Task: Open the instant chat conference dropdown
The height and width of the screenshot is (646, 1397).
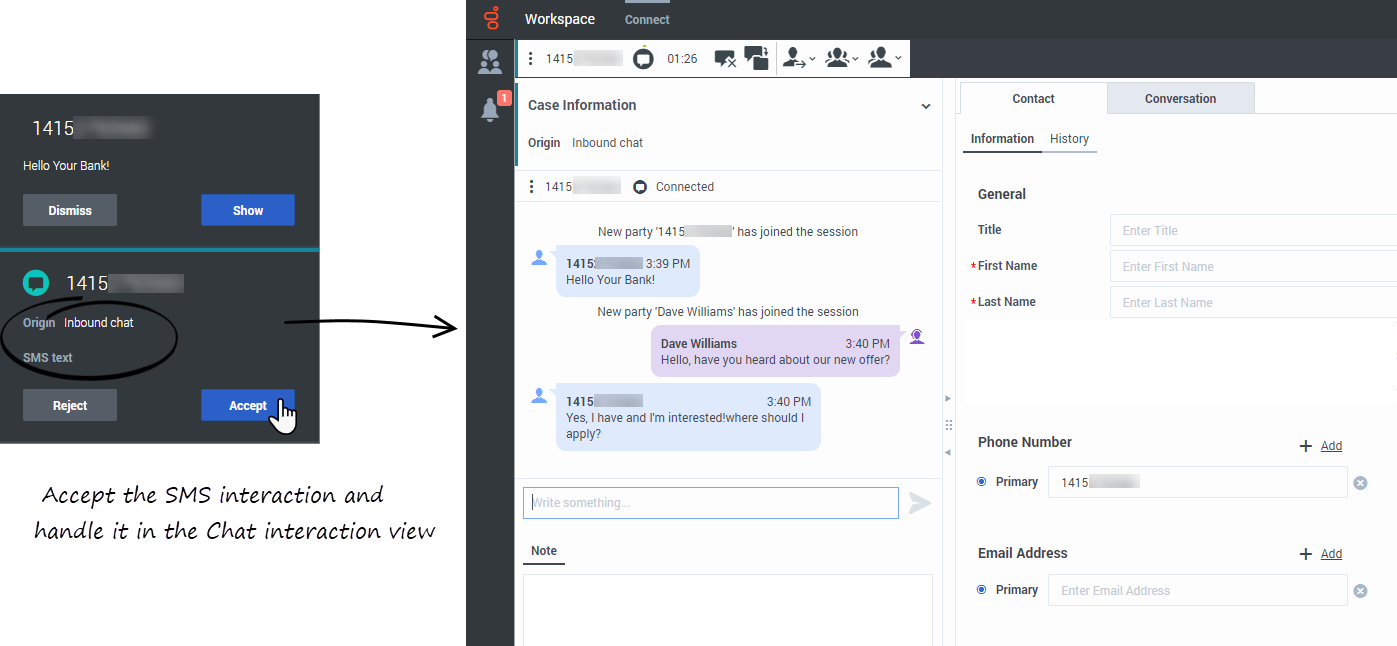Action: pos(842,59)
